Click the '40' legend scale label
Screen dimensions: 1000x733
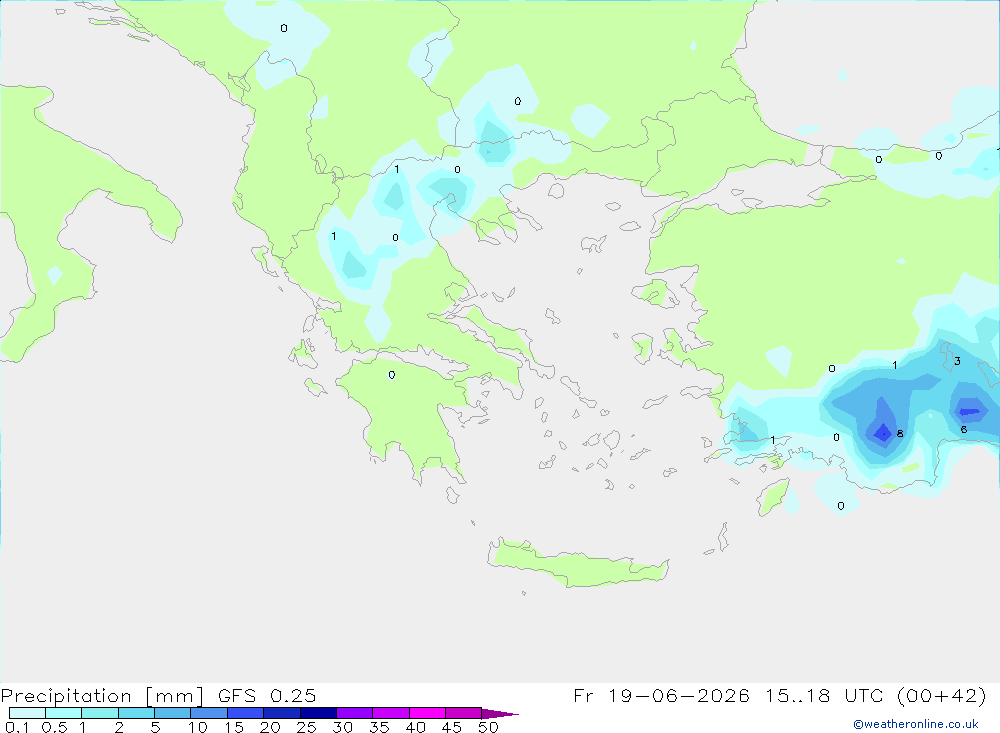click(415, 727)
